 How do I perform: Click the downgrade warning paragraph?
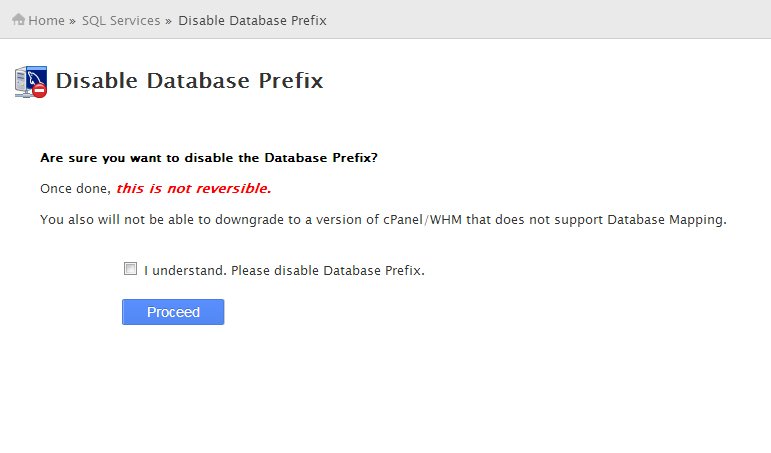(384, 219)
